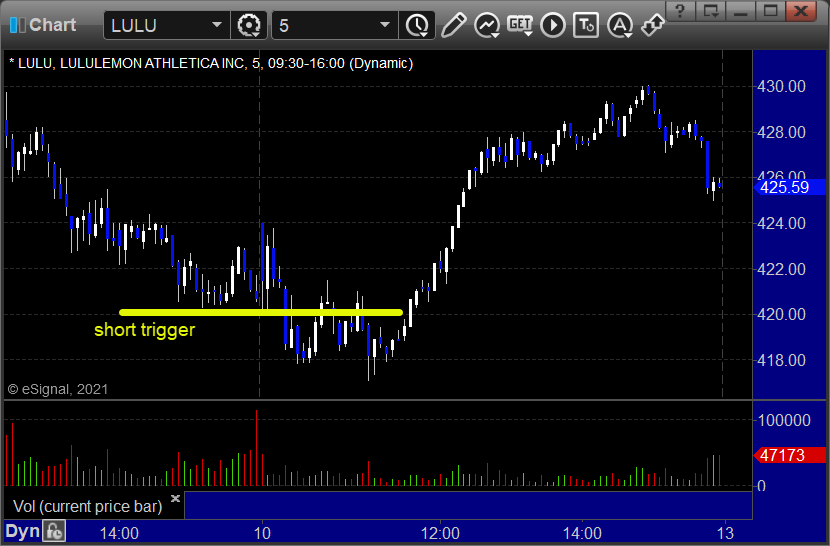Click the chart title LULULEMON ATHLETICA INC

coord(152,64)
